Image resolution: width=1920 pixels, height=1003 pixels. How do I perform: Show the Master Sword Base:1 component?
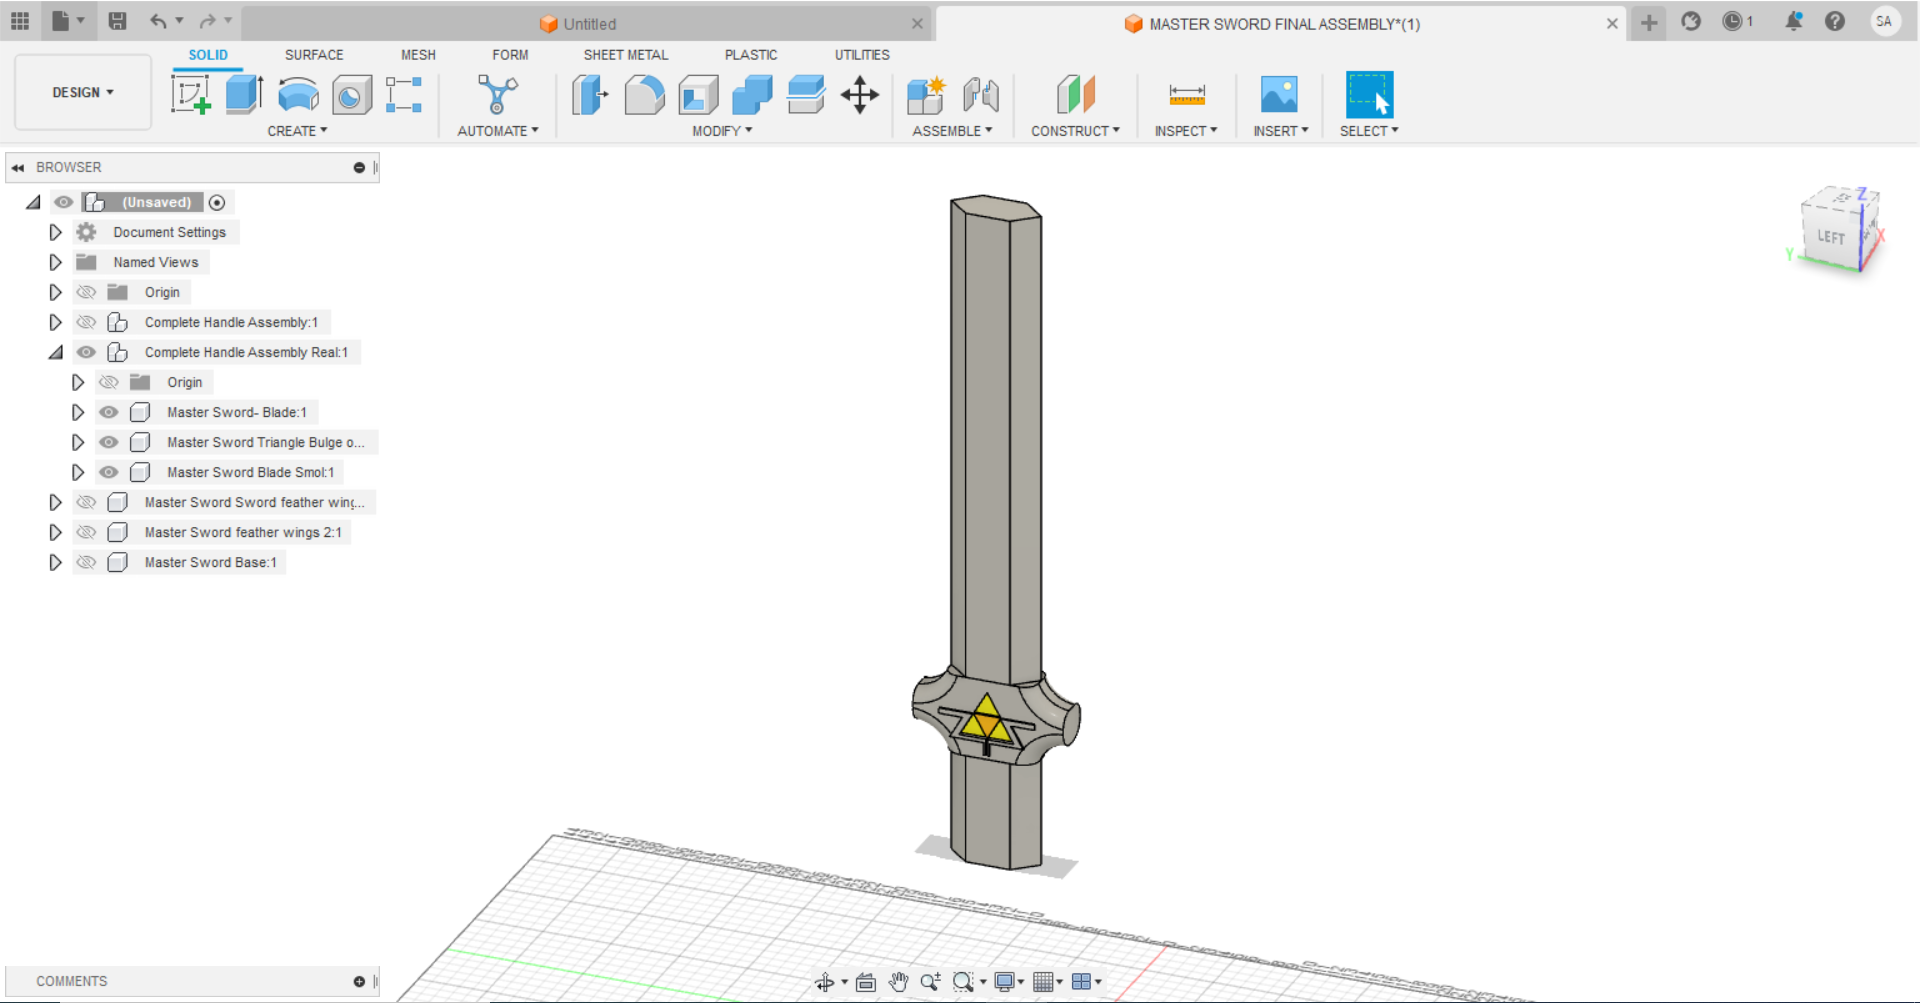coord(87,562)
